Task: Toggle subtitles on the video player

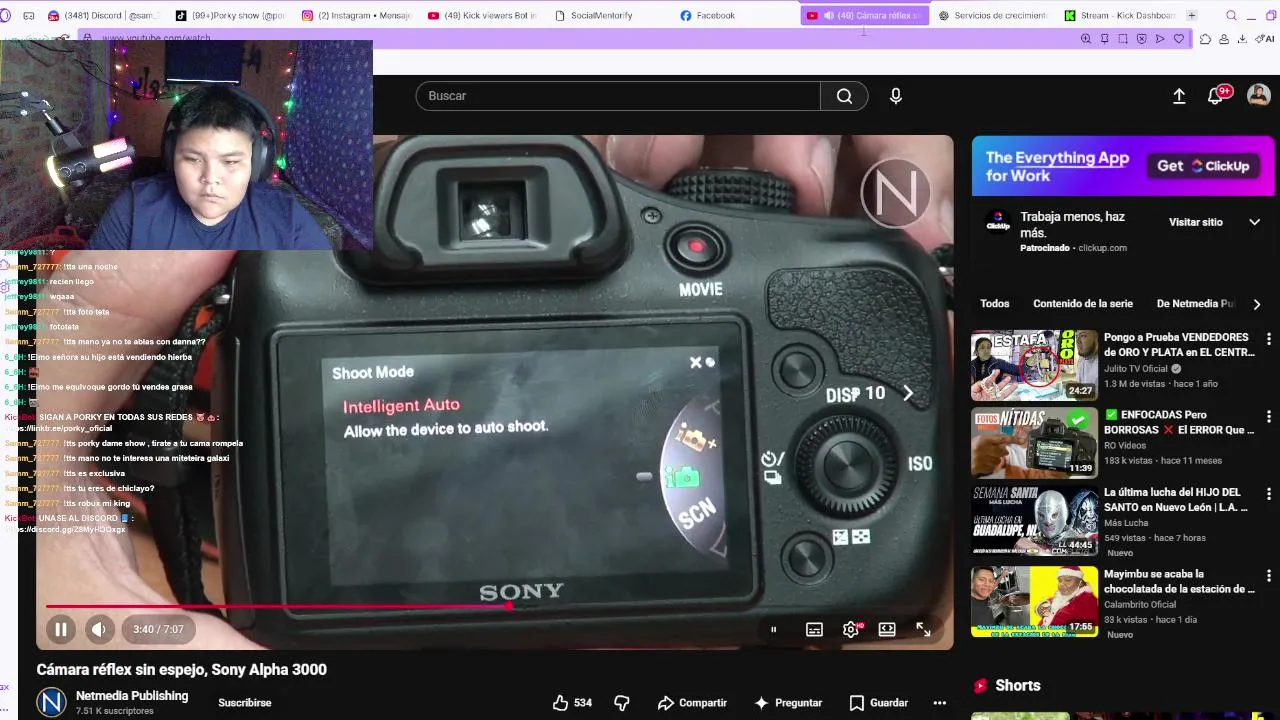Action: click(814, 629)
